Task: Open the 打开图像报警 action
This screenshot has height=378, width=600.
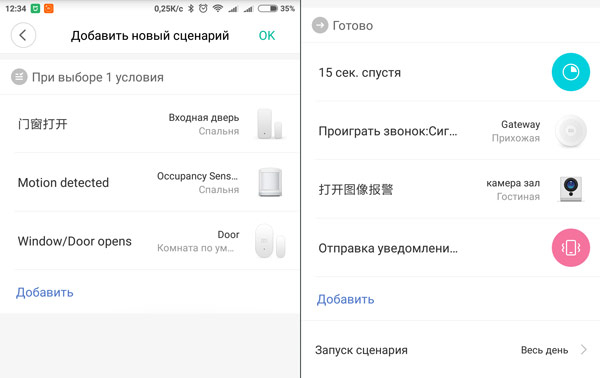Action: pos(451,189)
